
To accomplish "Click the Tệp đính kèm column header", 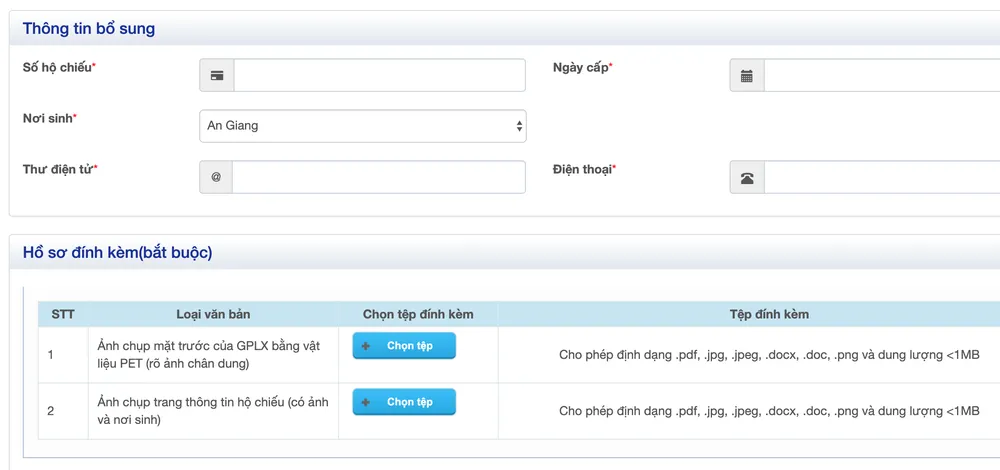I will pos(768,314).
